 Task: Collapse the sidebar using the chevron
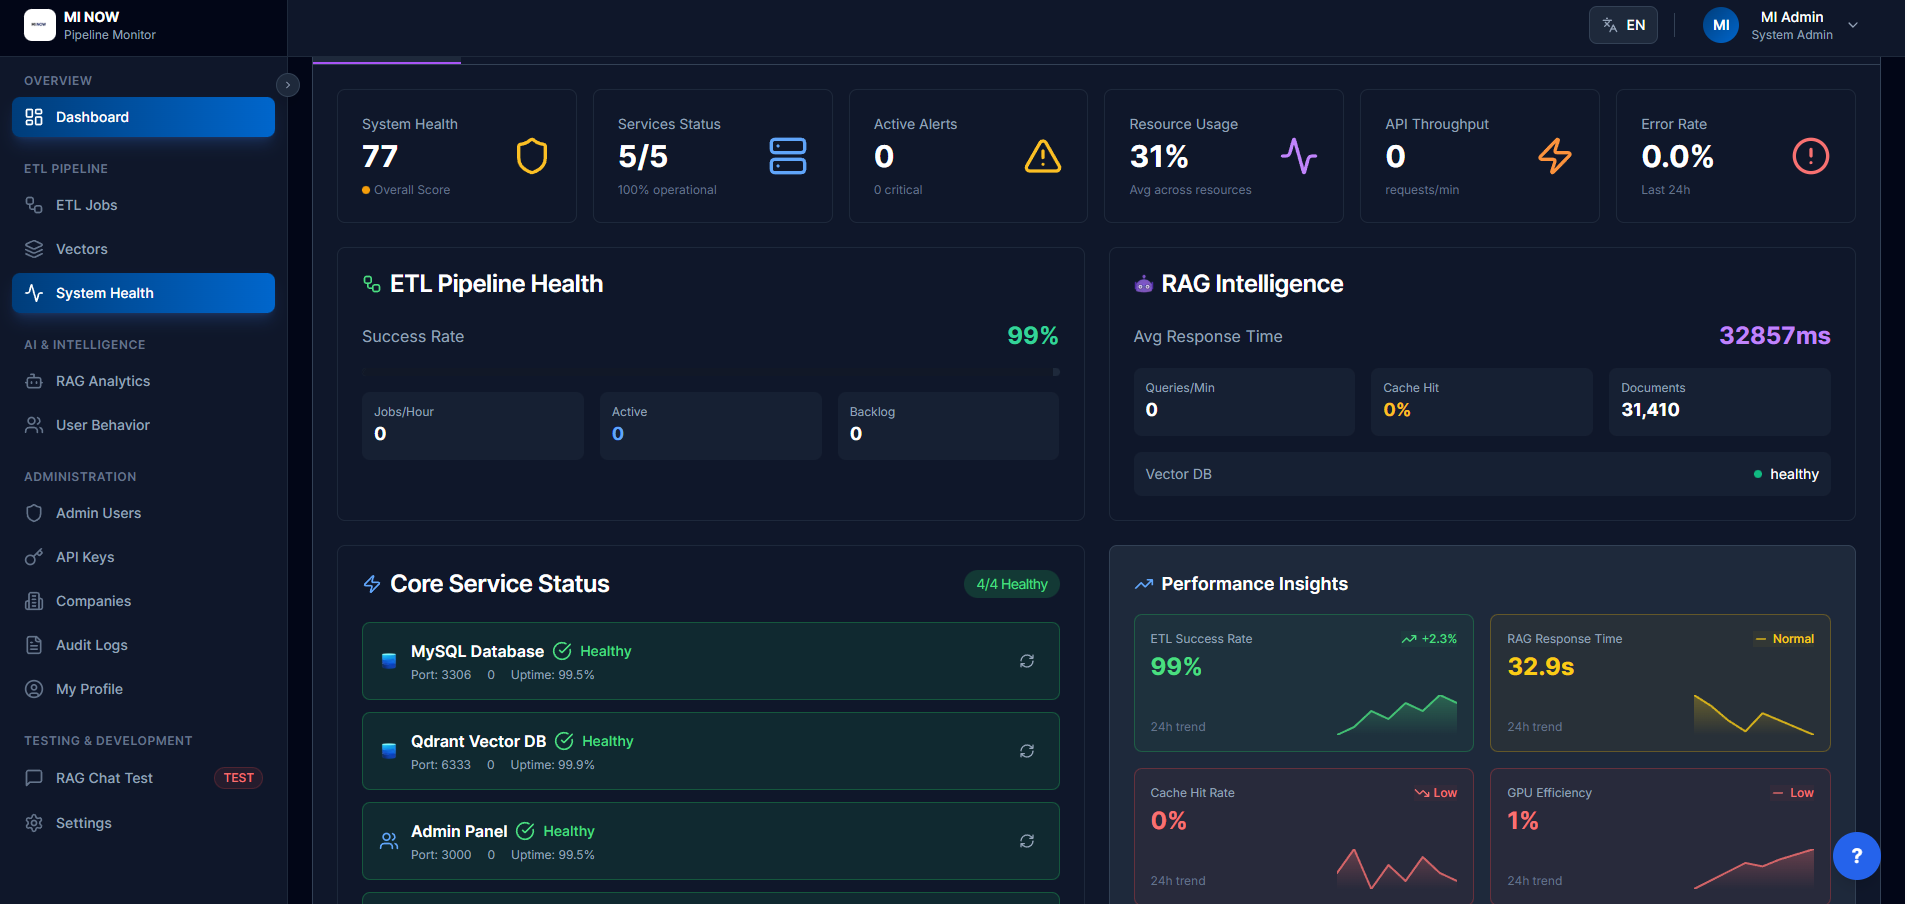[x=288, y=85]
